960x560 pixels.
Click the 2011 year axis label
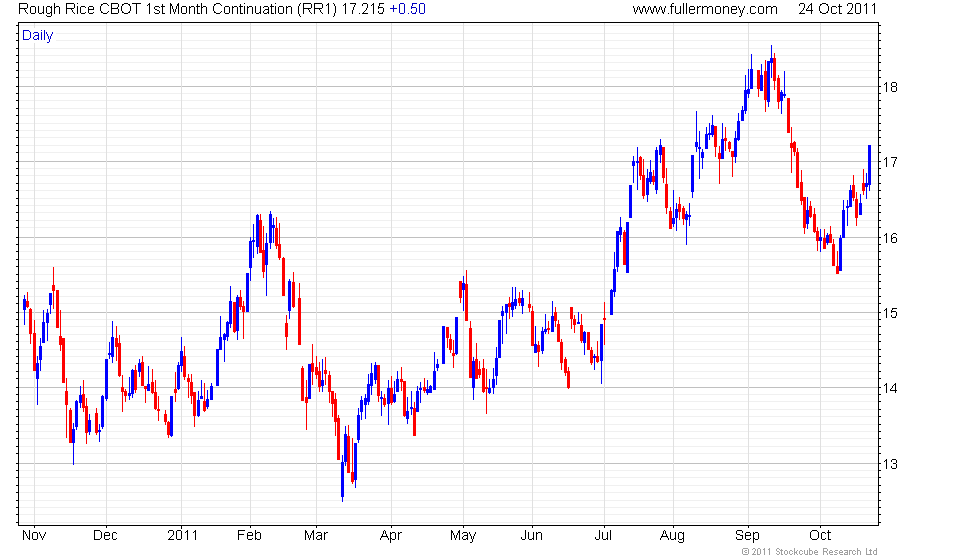182,536
